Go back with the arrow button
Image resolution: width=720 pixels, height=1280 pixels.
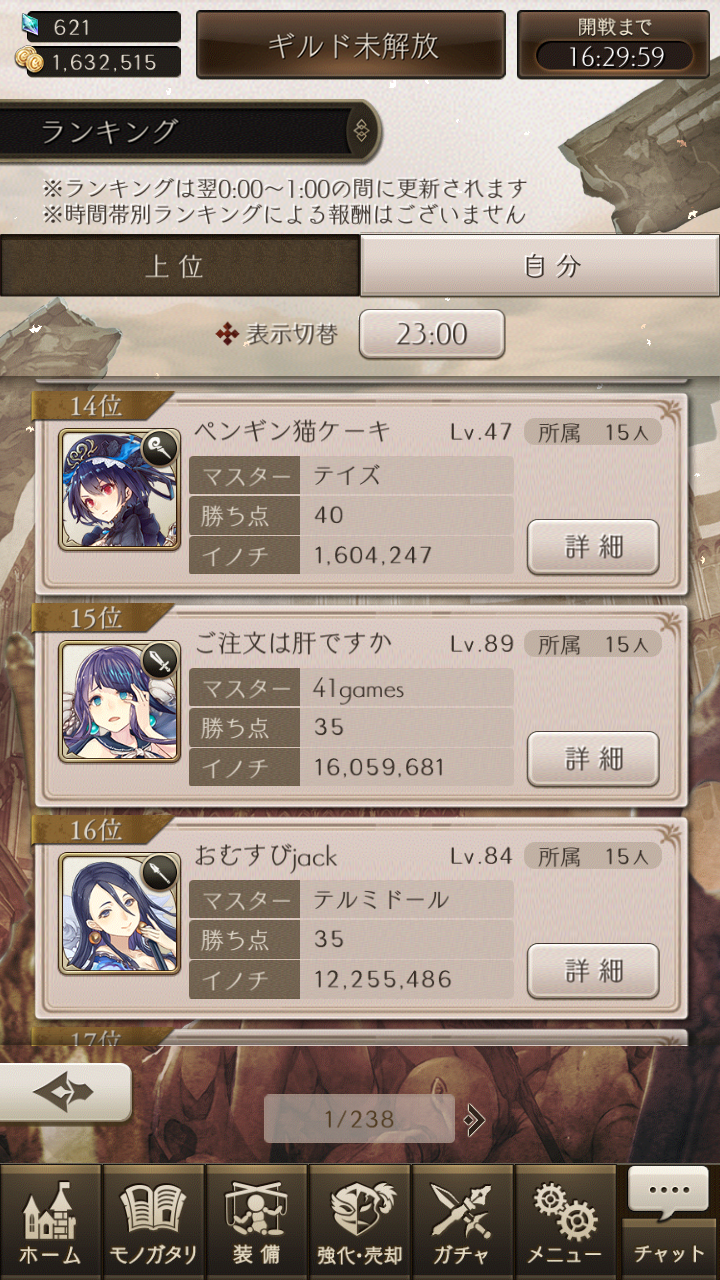point(64,1092)
